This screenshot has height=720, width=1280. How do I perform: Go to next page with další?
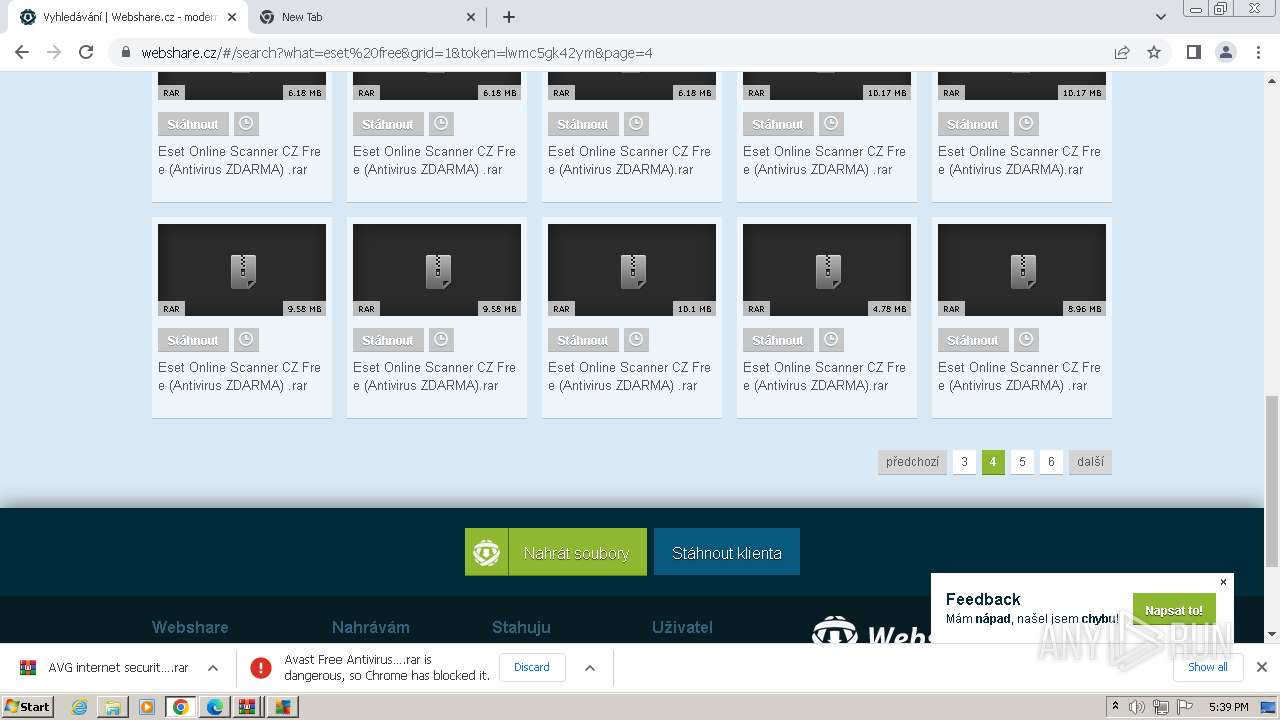pos(1090,462)
